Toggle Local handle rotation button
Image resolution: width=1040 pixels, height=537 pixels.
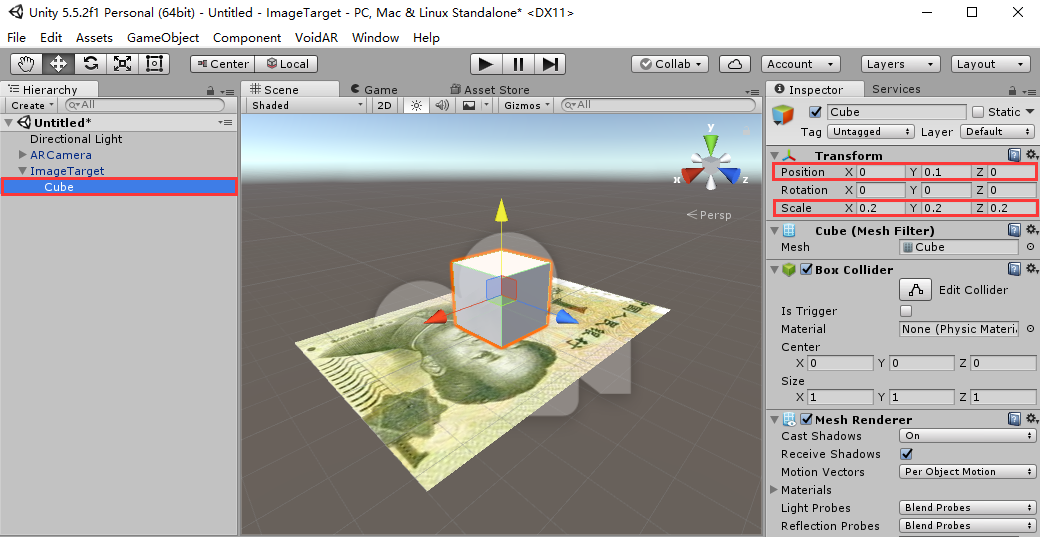[x=287, y=64]
